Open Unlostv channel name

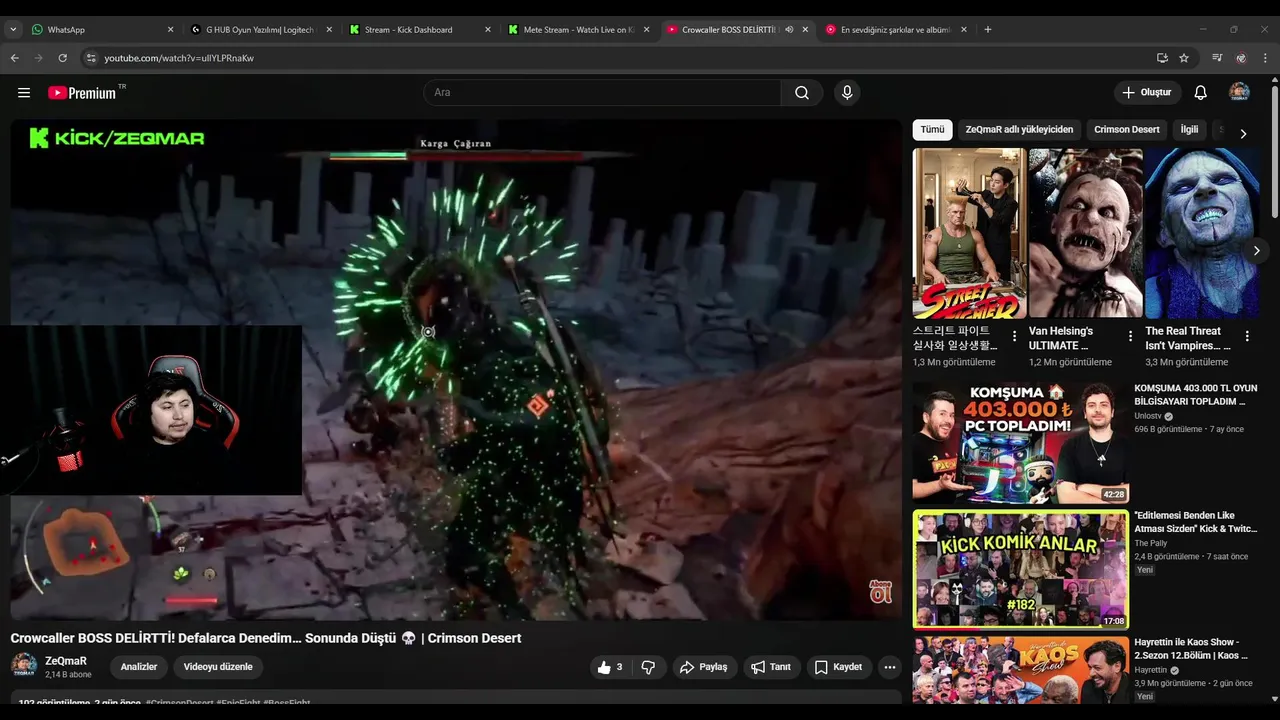(1148, 416)
